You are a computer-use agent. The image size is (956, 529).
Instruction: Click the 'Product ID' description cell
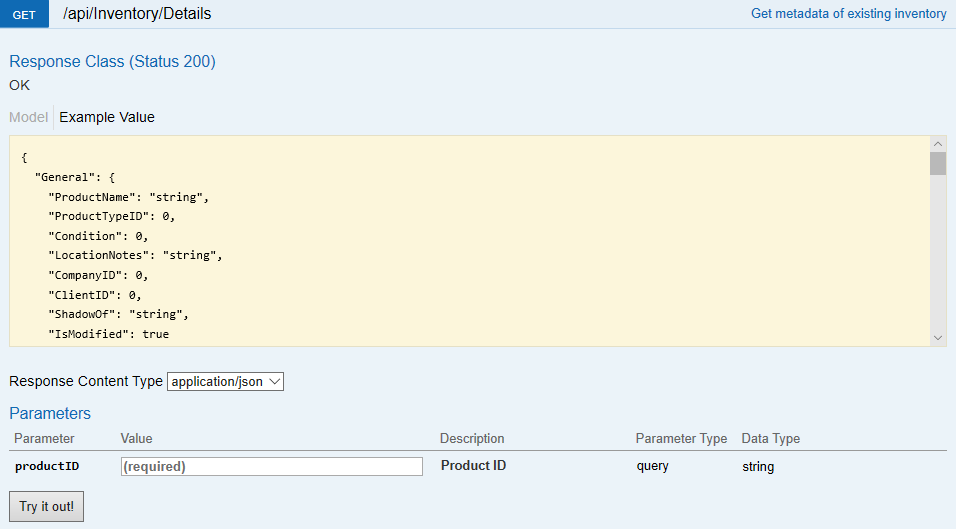coord(473,466)
